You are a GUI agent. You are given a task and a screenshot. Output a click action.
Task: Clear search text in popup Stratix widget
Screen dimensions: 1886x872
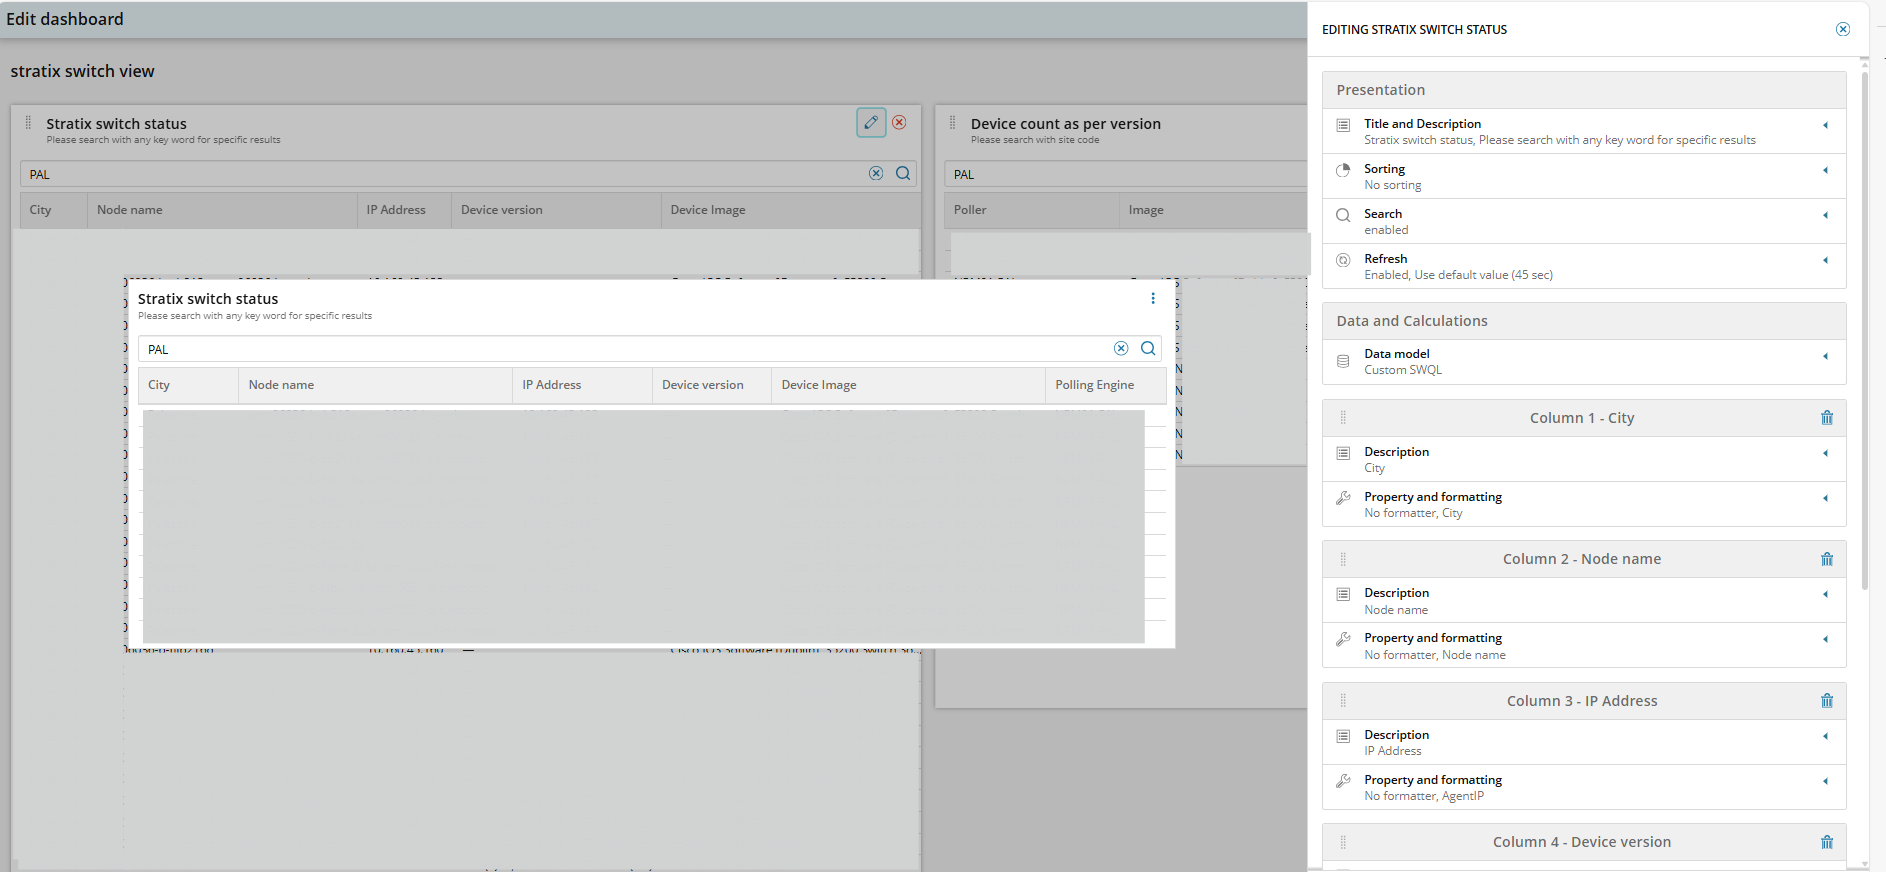coord(1121,348)
